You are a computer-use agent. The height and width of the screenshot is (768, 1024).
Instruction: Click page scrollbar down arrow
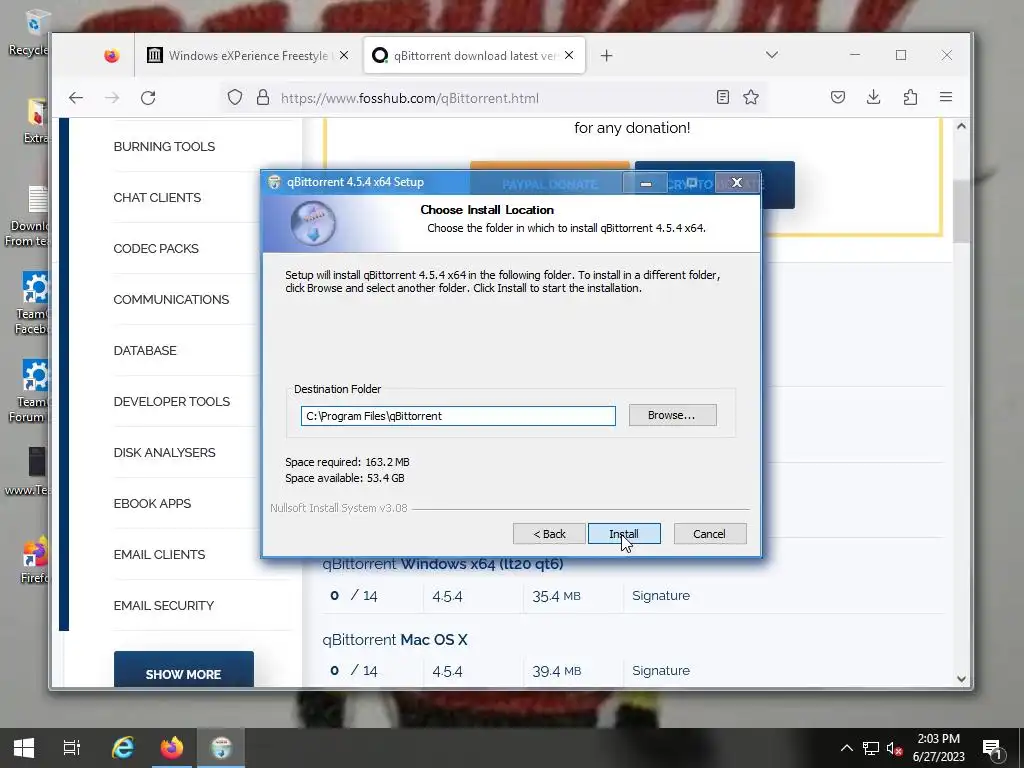point(961,679)
